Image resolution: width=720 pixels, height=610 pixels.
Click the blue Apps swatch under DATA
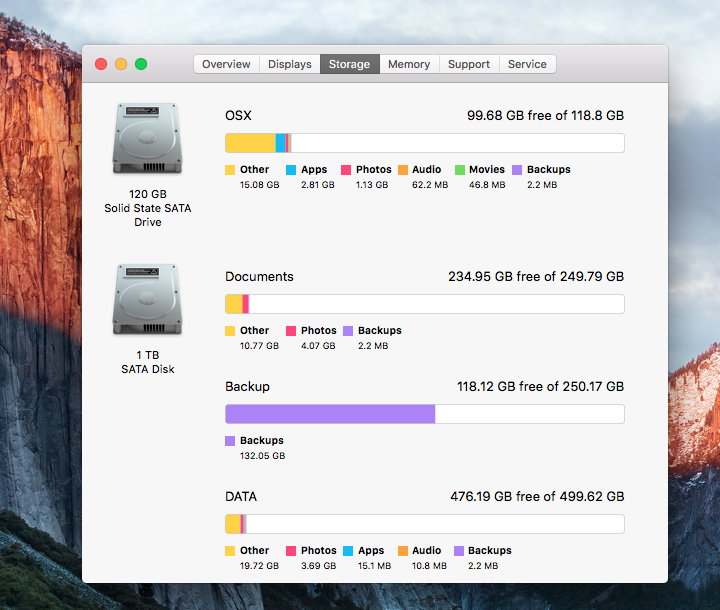[348, 551]
